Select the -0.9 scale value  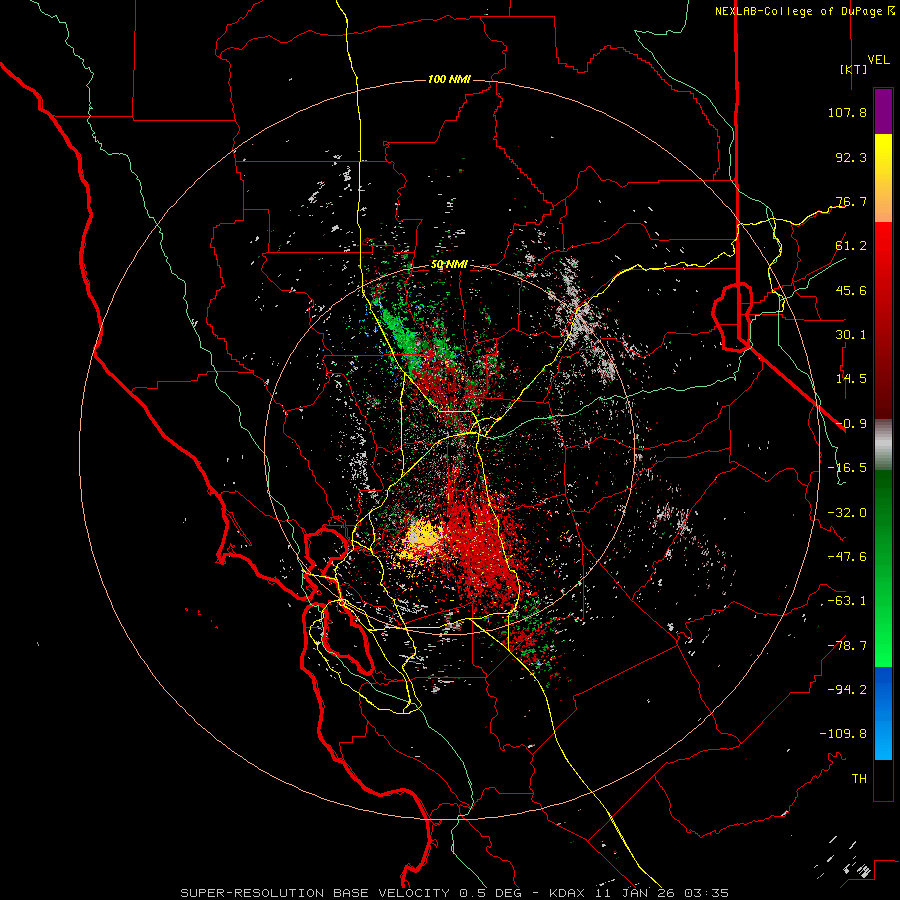pos(851,424)
